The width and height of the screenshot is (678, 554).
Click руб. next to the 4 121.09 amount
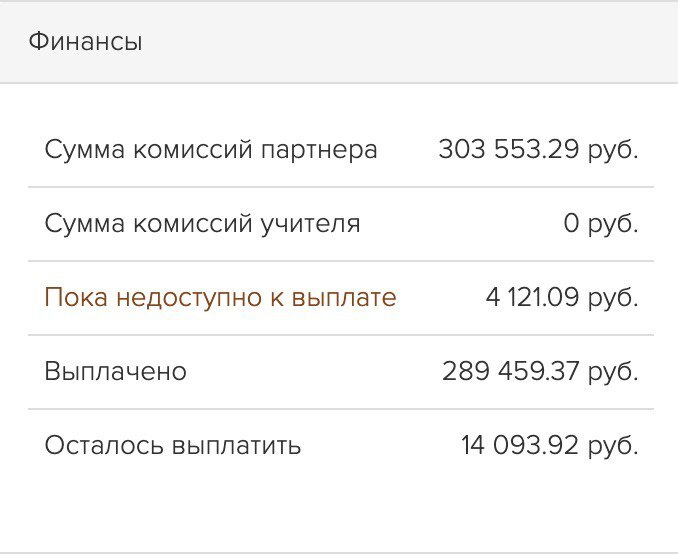[614, 298]
